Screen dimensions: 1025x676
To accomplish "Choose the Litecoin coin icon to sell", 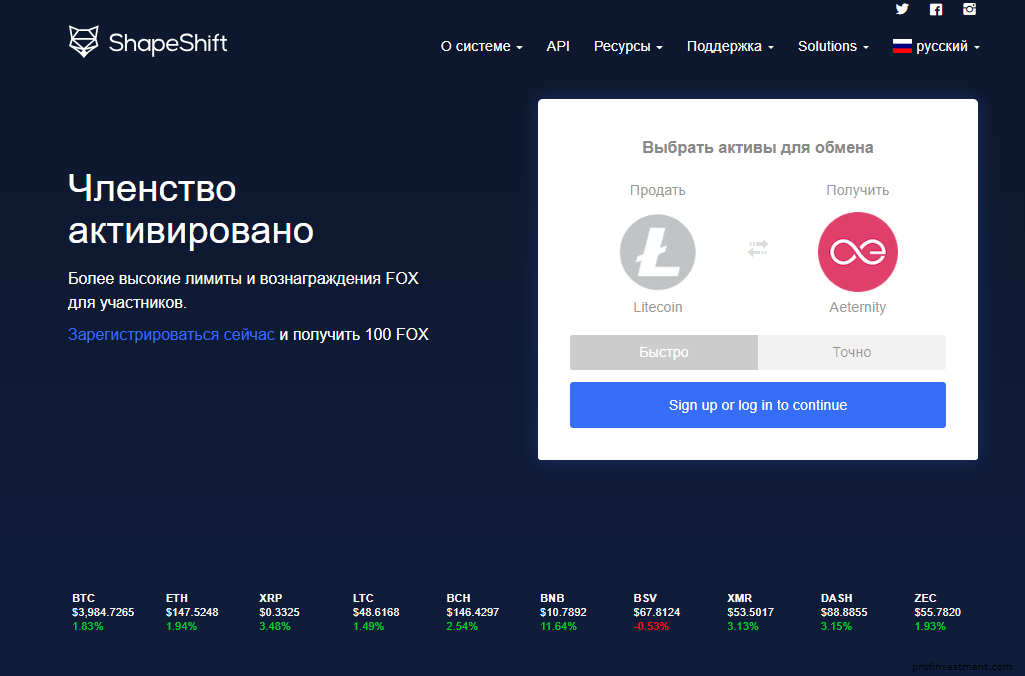I will coord(658,252).
